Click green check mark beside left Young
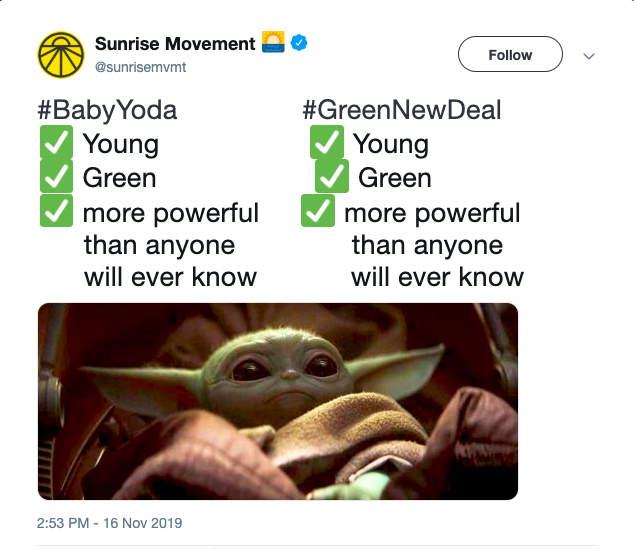This screenshot has width=634, height=550. [56, 144]
